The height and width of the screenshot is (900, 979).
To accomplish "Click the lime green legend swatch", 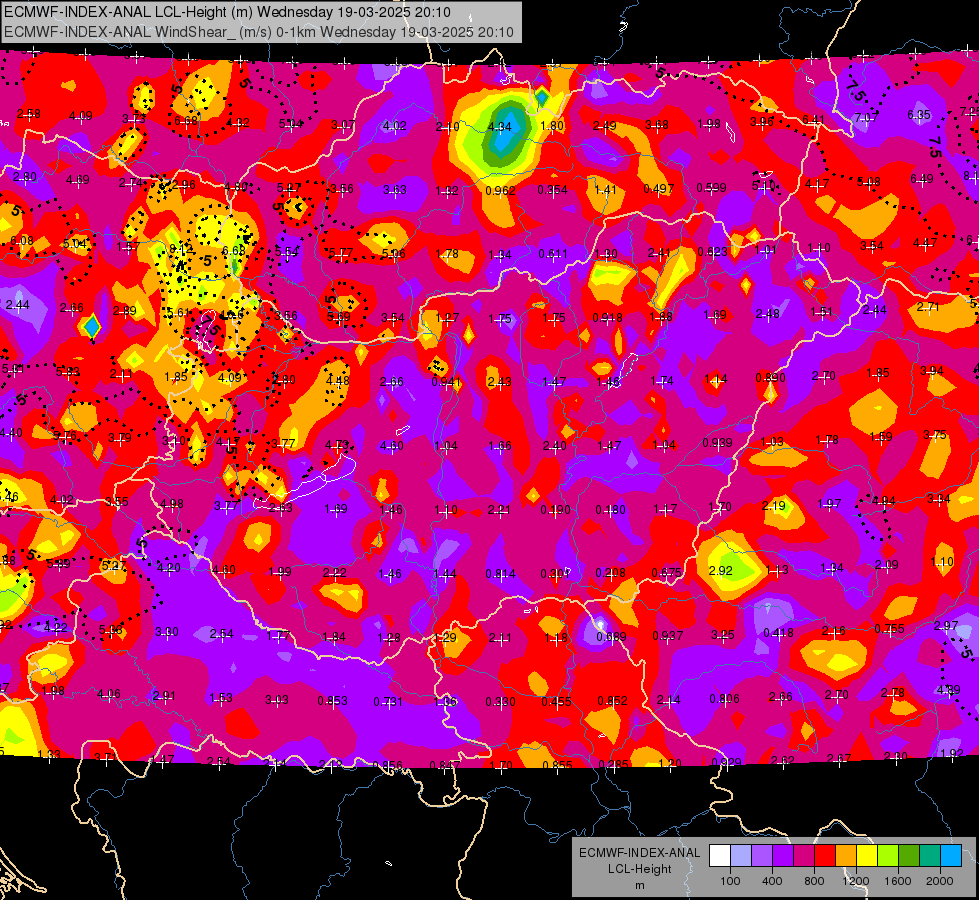I will pyautogui.click(x=888, y=855).
